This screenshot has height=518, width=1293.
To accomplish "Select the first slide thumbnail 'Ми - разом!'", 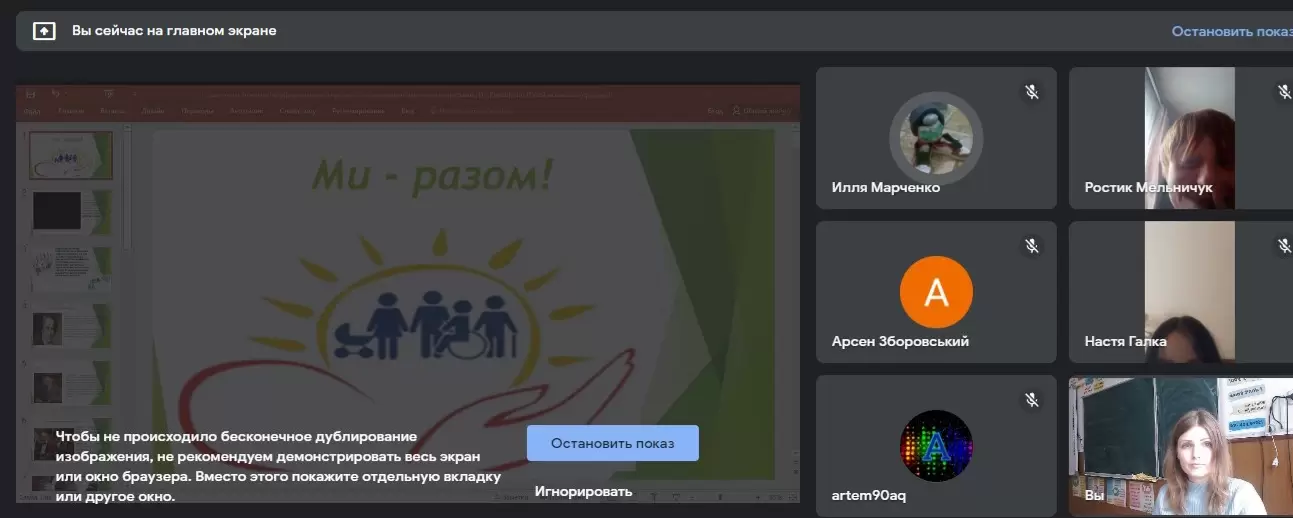I will click(70, 155).
